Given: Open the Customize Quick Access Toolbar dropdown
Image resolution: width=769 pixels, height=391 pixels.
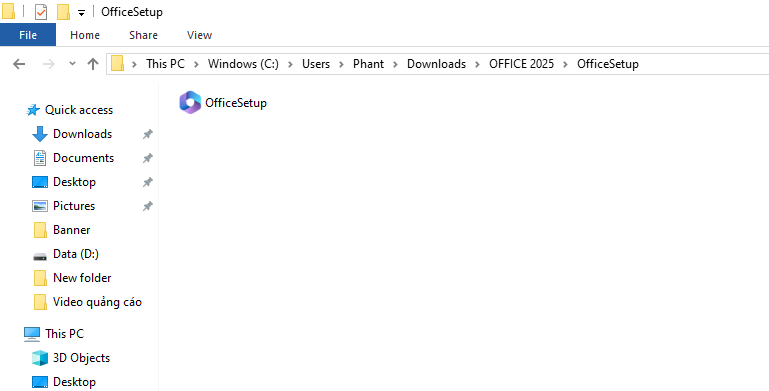Looking at the screenshot, I should point(81,13).
